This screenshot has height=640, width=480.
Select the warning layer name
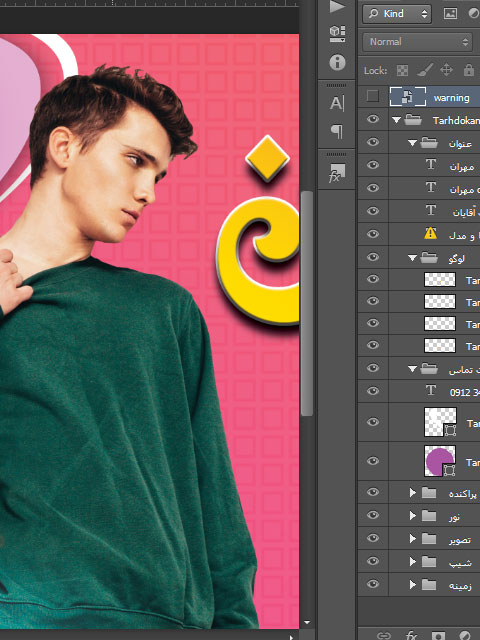coord(451,98)
